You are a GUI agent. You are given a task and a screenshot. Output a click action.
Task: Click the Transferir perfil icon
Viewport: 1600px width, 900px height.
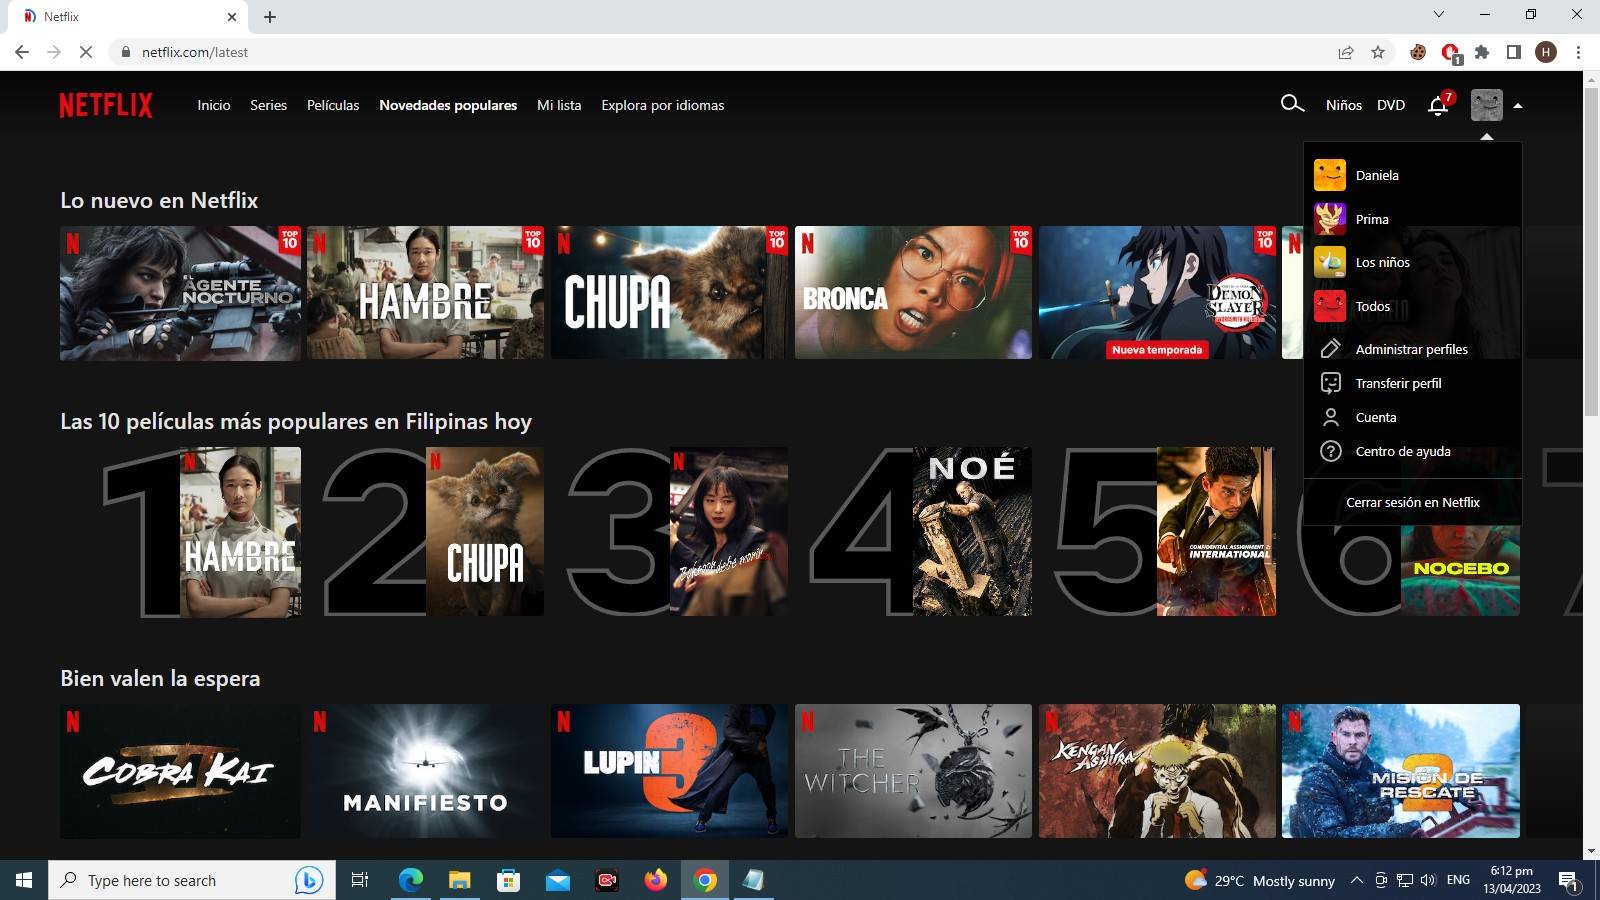[1330, 383]
